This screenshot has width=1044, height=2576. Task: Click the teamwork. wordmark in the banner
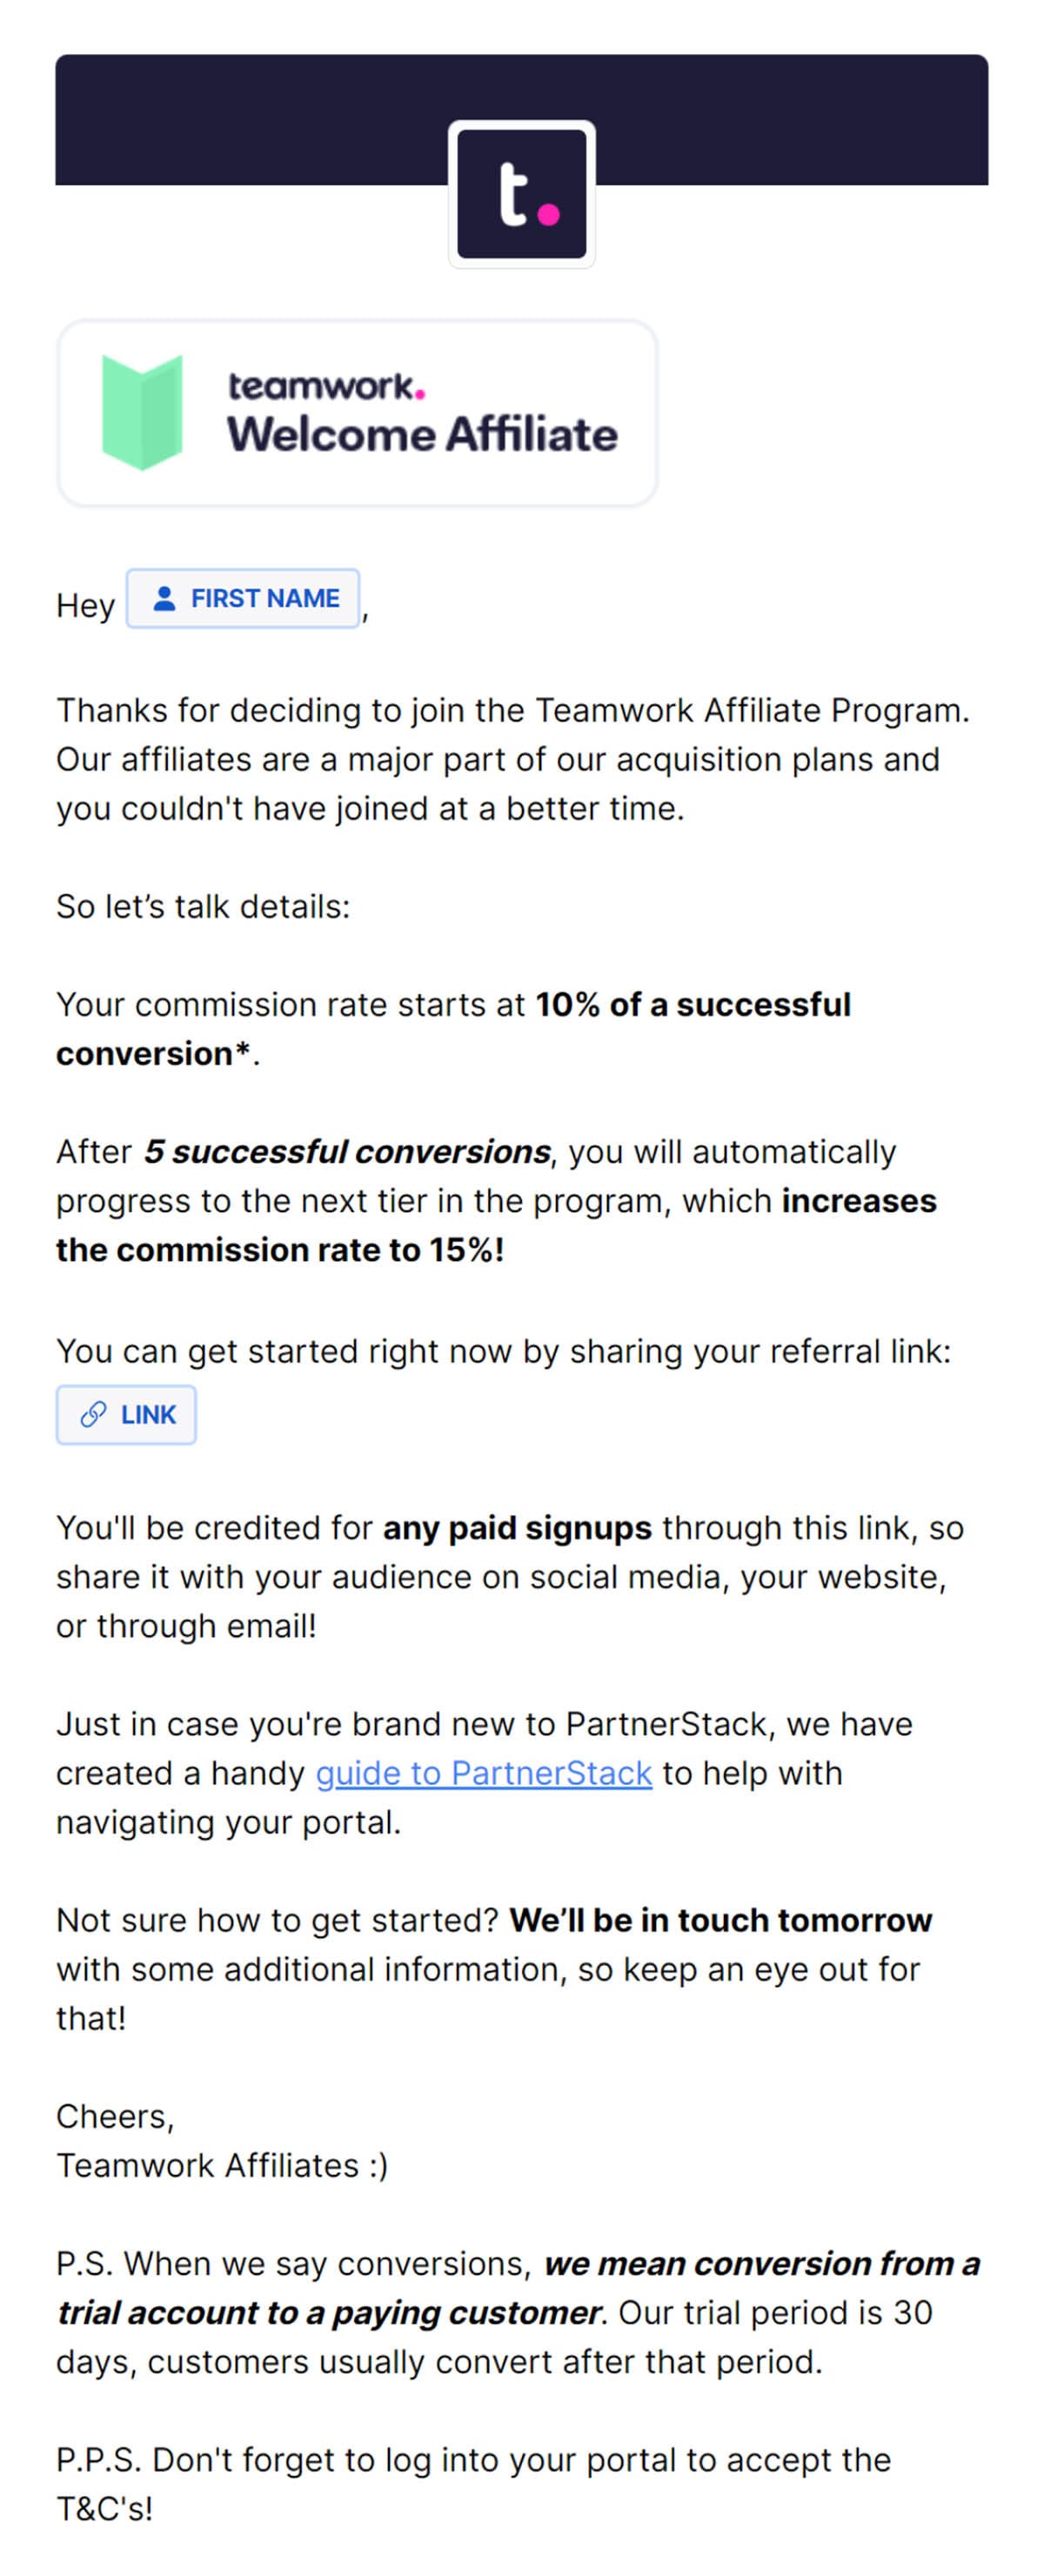(326, 386)
